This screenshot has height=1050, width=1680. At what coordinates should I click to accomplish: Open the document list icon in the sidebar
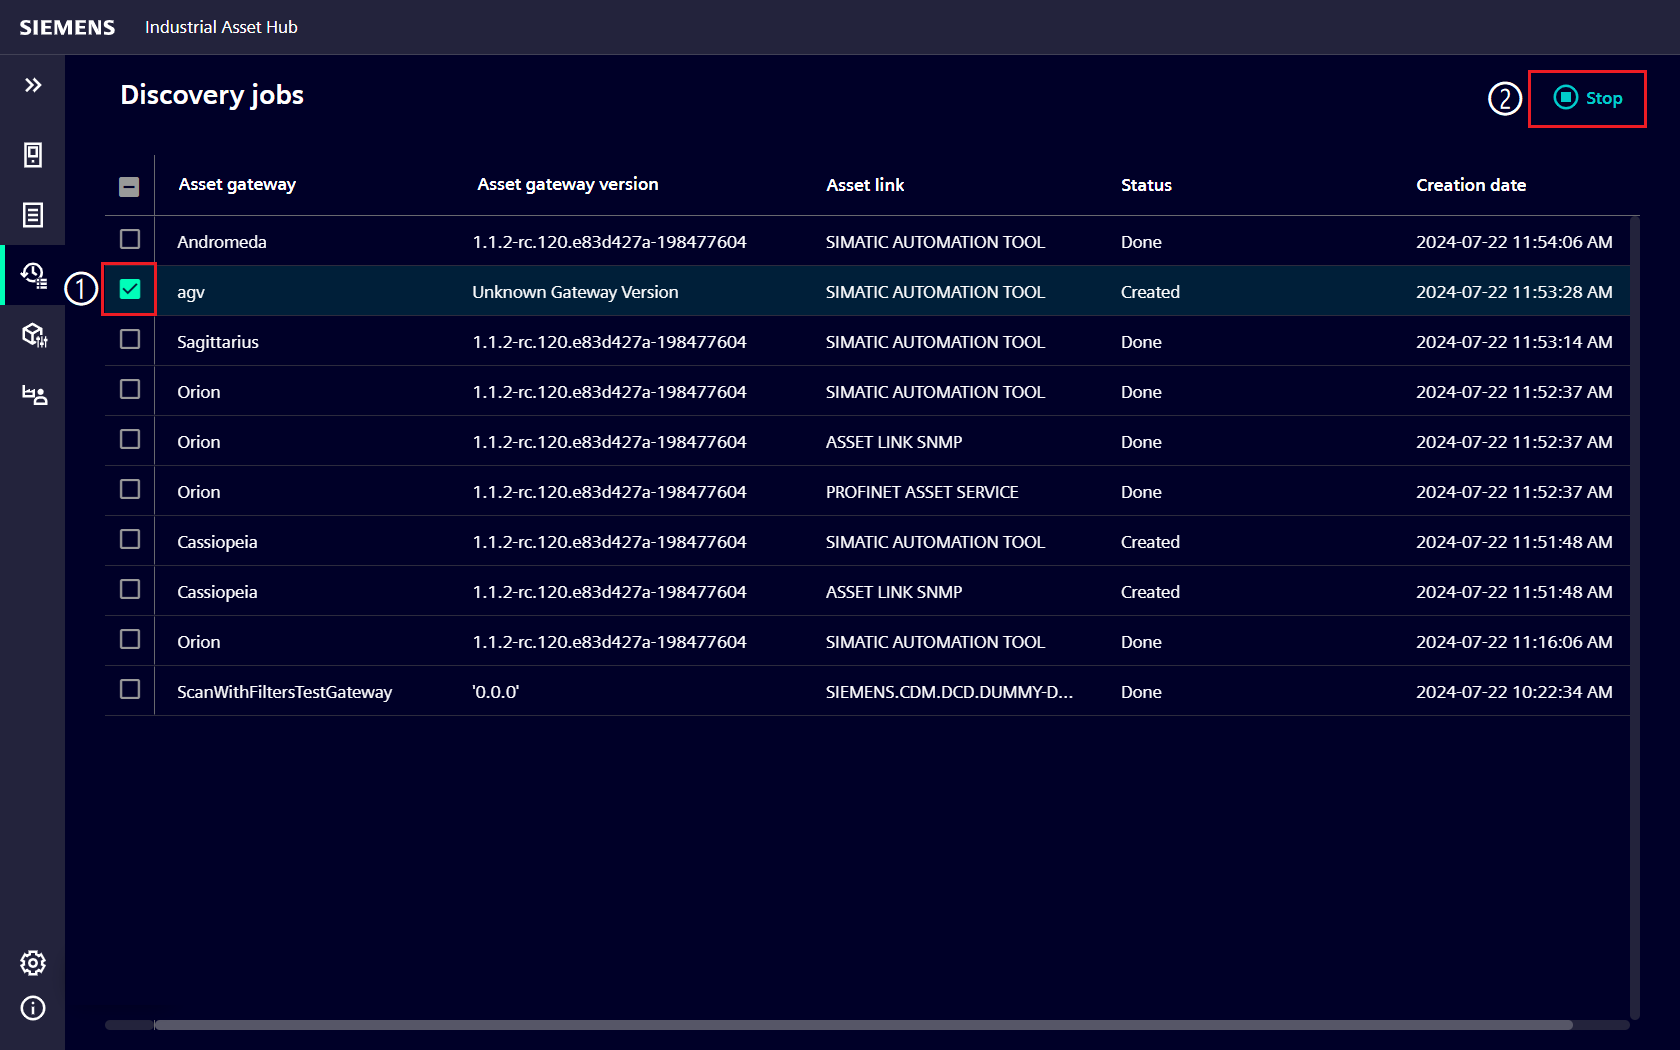click(x=33, y=215)
